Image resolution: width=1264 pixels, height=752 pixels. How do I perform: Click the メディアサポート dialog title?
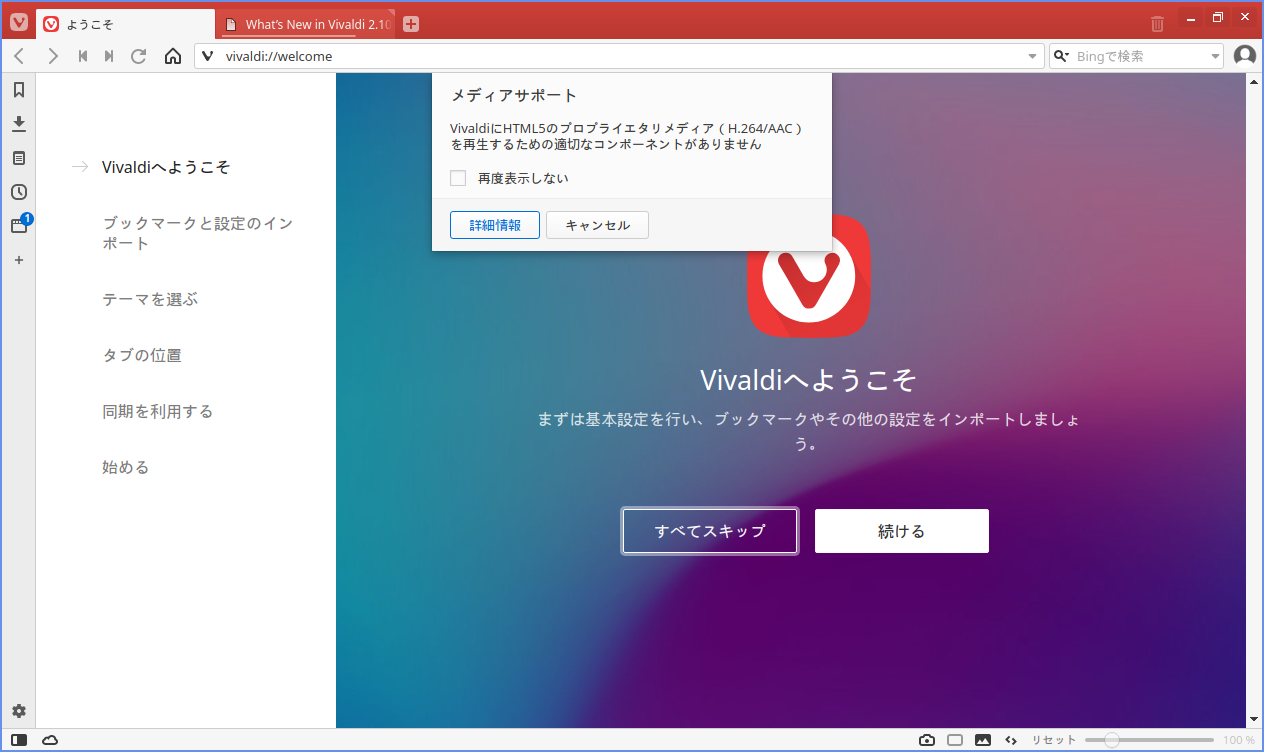(x=515, y=96)
